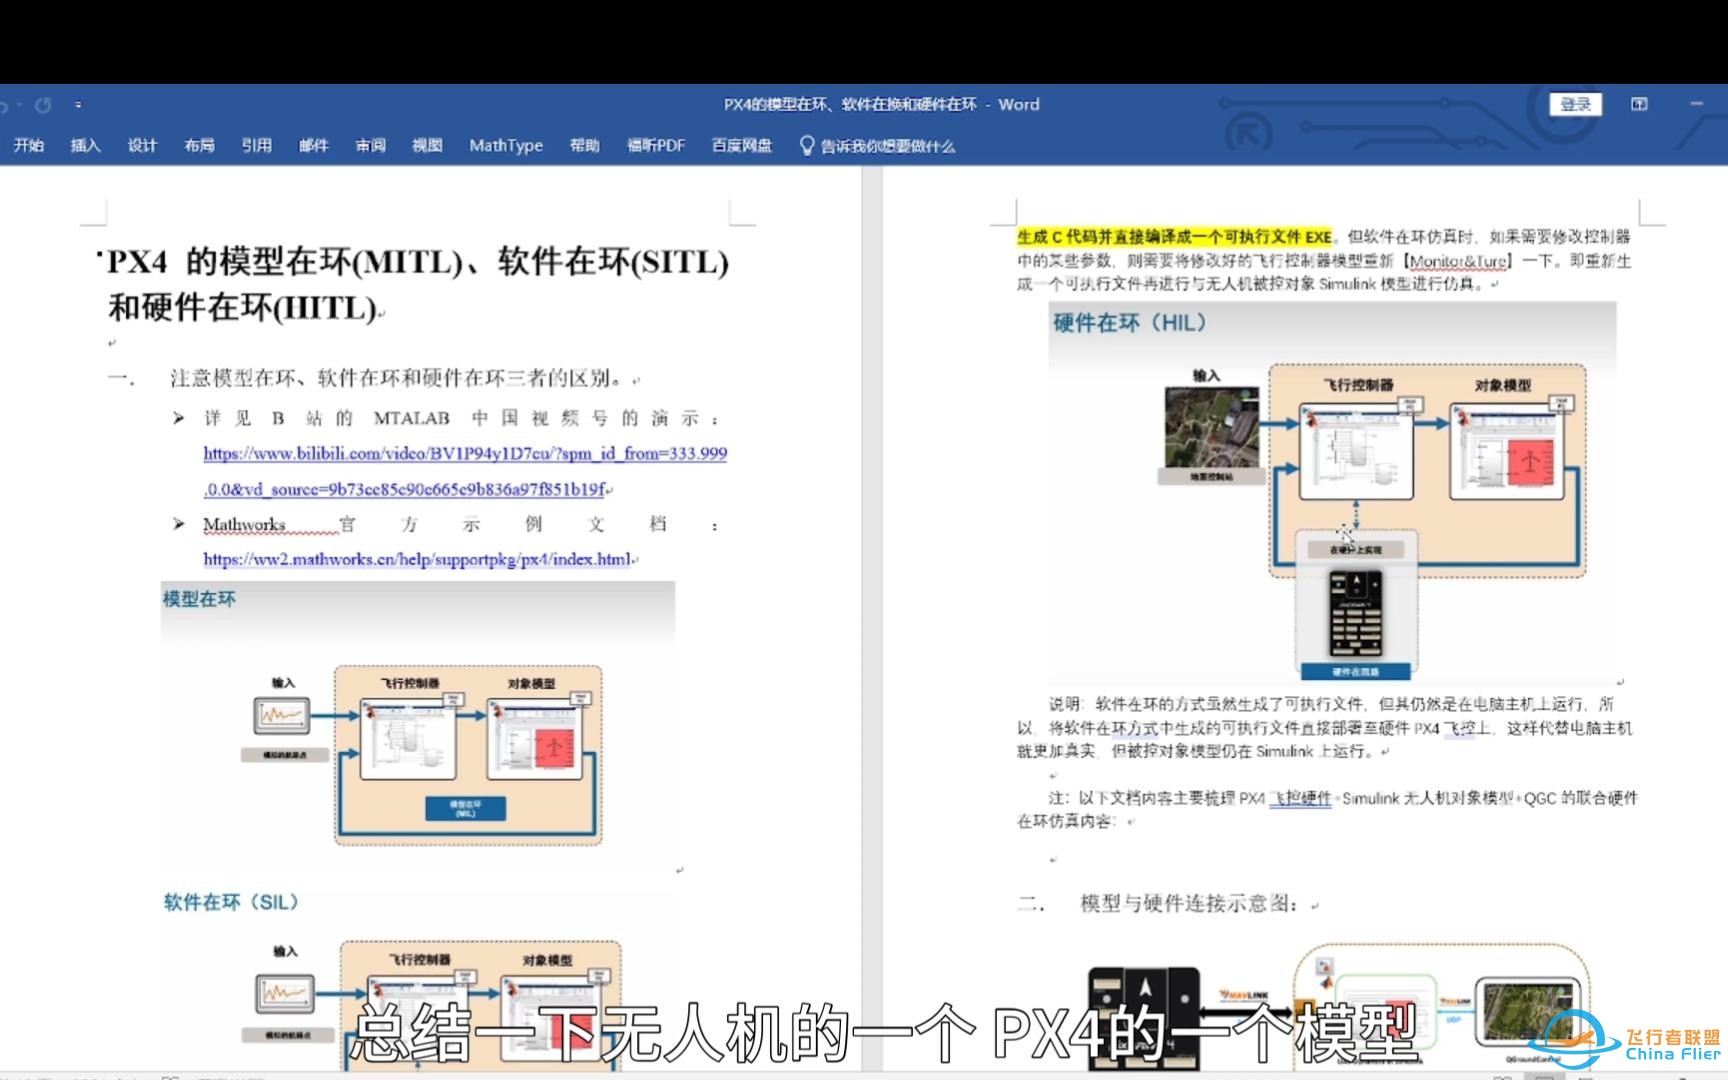Click the 模型在环 diagram heading

pyautogui.click(x=200, y=599)
